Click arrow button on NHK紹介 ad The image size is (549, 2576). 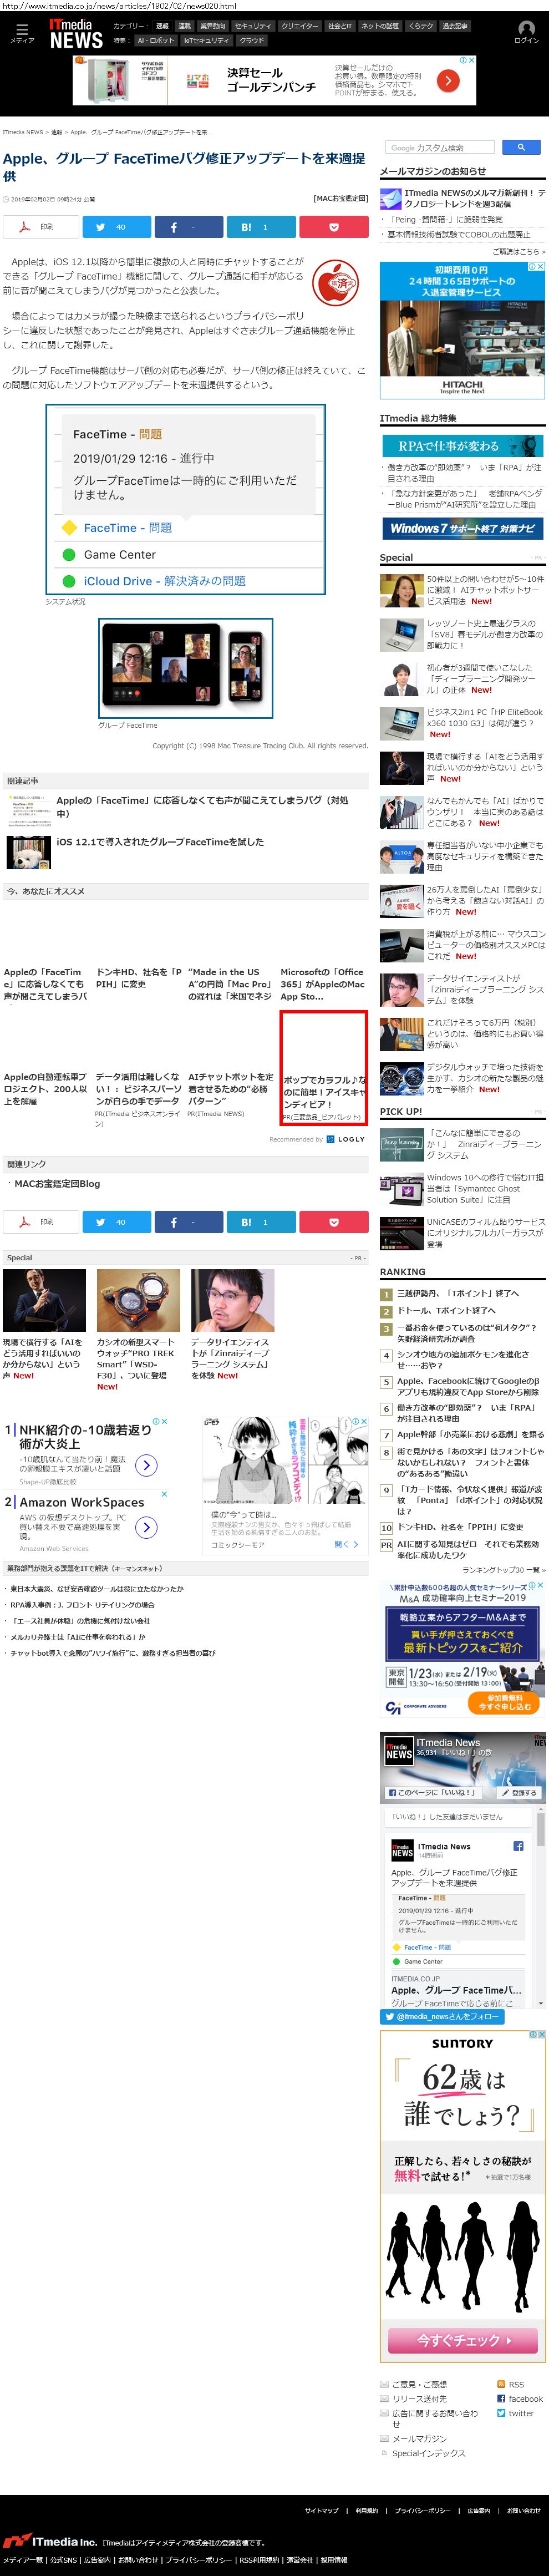click(146, 1465)
